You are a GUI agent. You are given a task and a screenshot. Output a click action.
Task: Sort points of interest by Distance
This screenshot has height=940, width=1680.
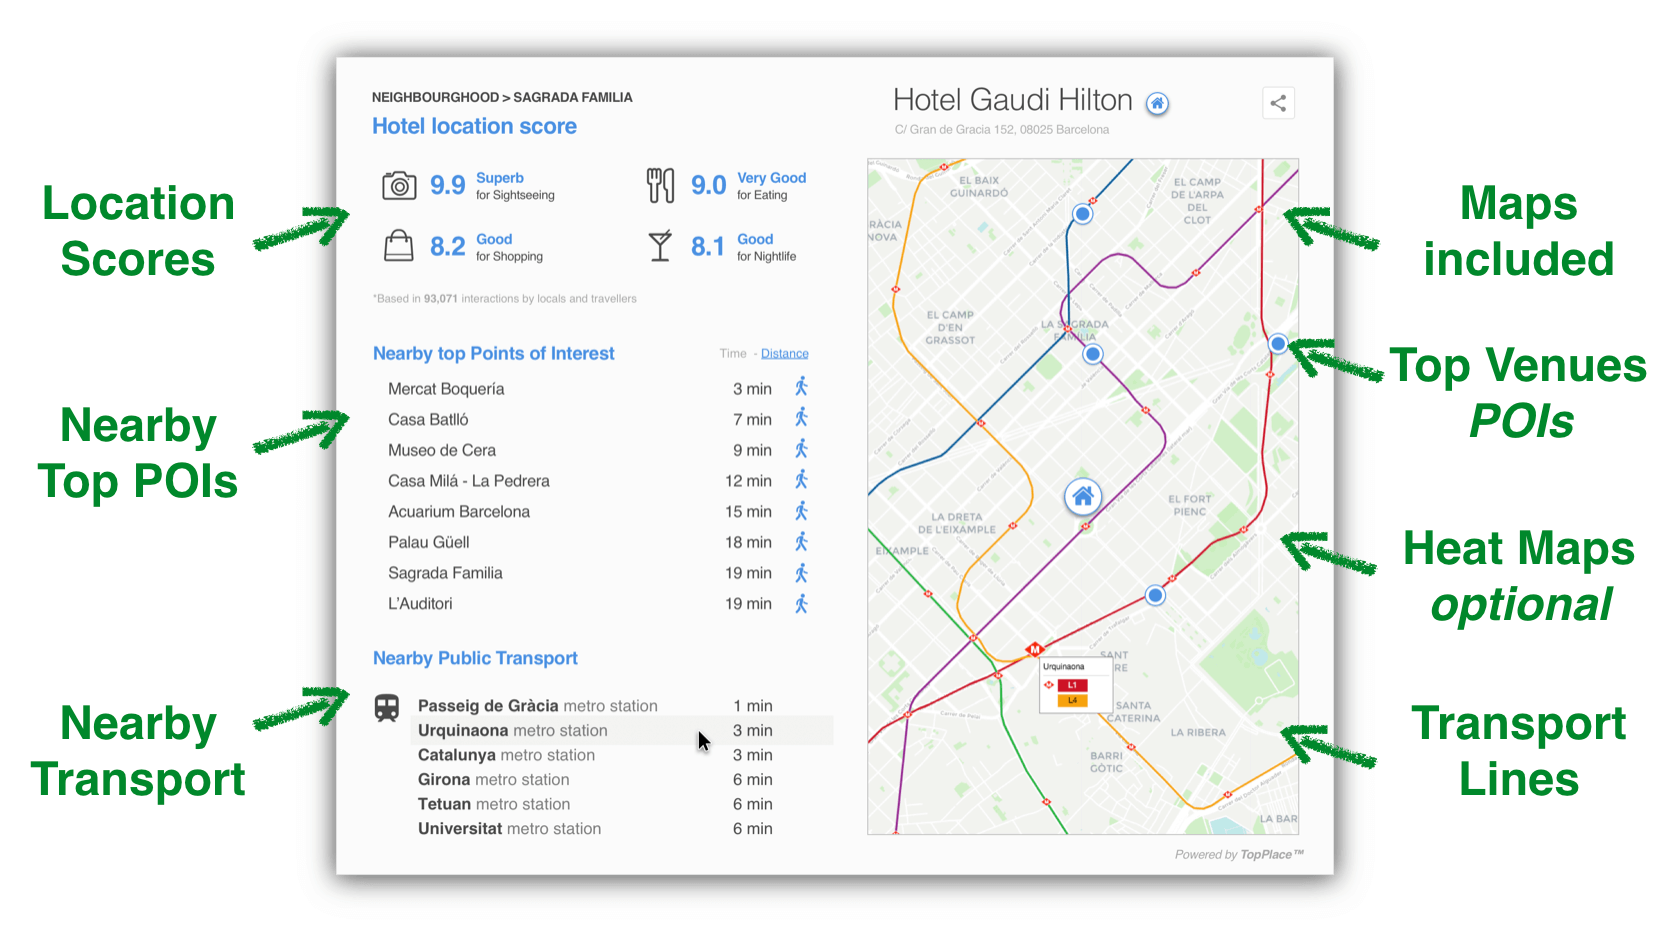click(x=785, y=354)
